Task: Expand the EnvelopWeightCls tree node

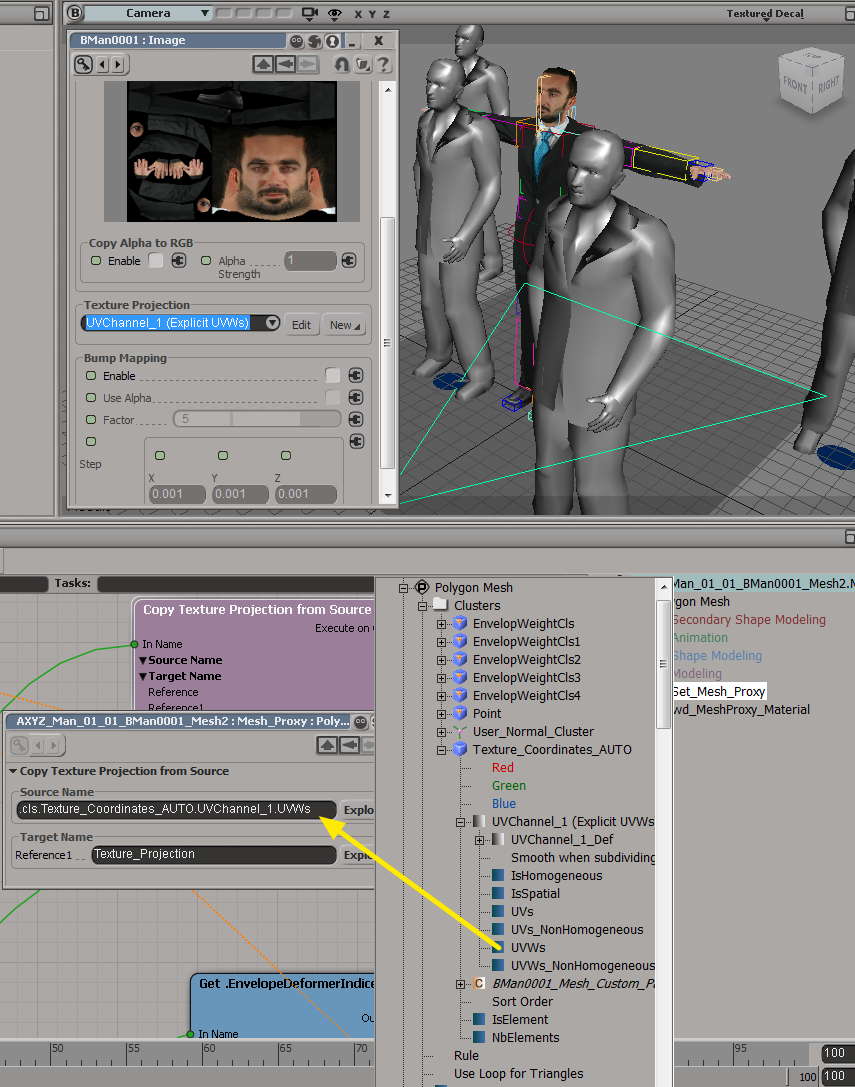Action: click(441, 624)
